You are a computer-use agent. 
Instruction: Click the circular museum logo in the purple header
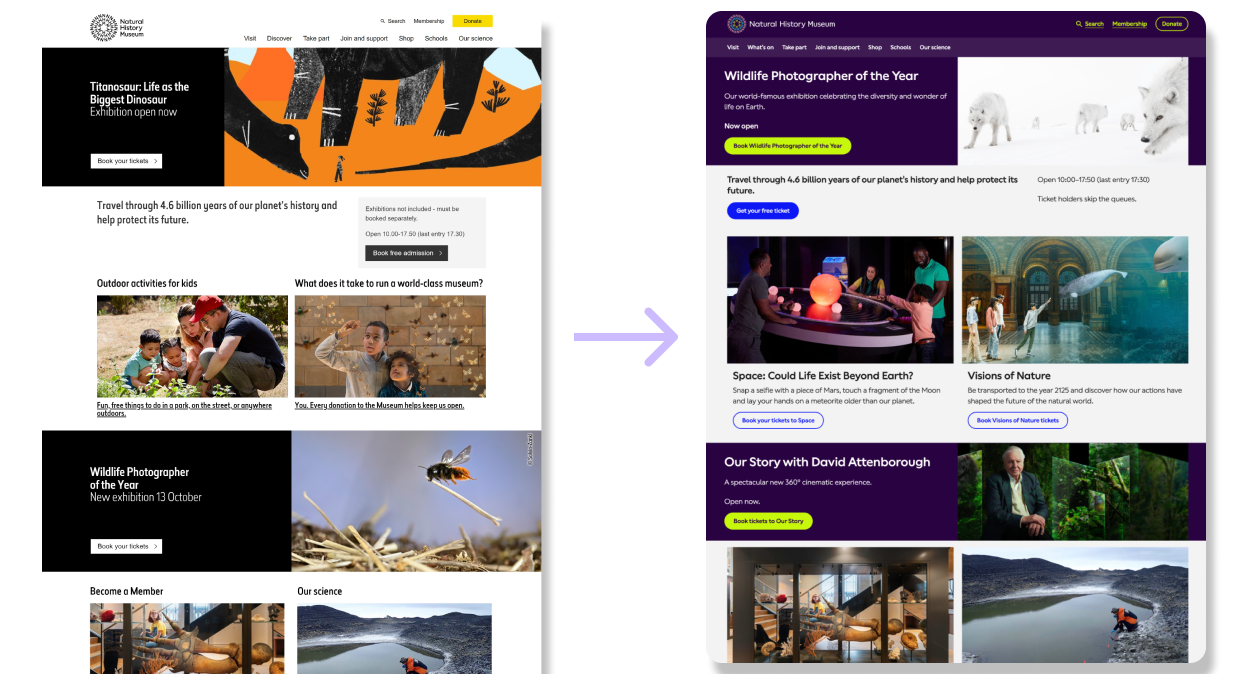coord(736,24)
